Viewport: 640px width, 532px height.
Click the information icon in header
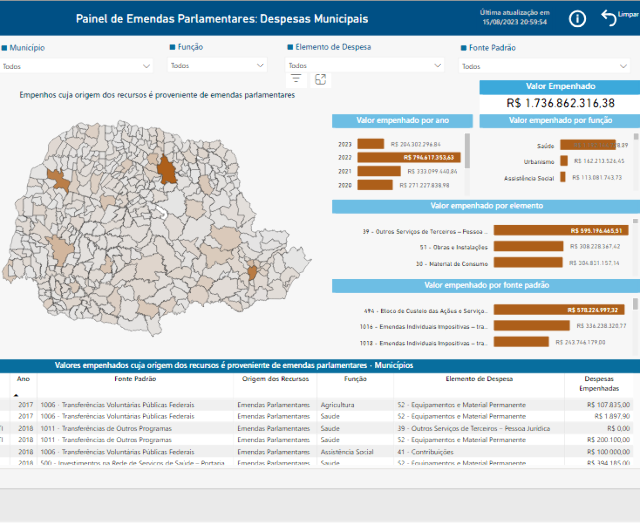pos(577,18)
